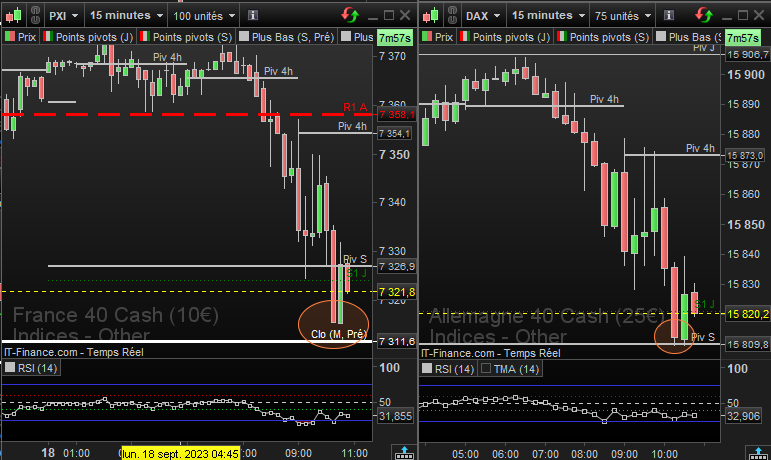Click IT-Finance.com - Temps Réel in DAX window
This screenshot has height=460, width=771.
point(491,353)
